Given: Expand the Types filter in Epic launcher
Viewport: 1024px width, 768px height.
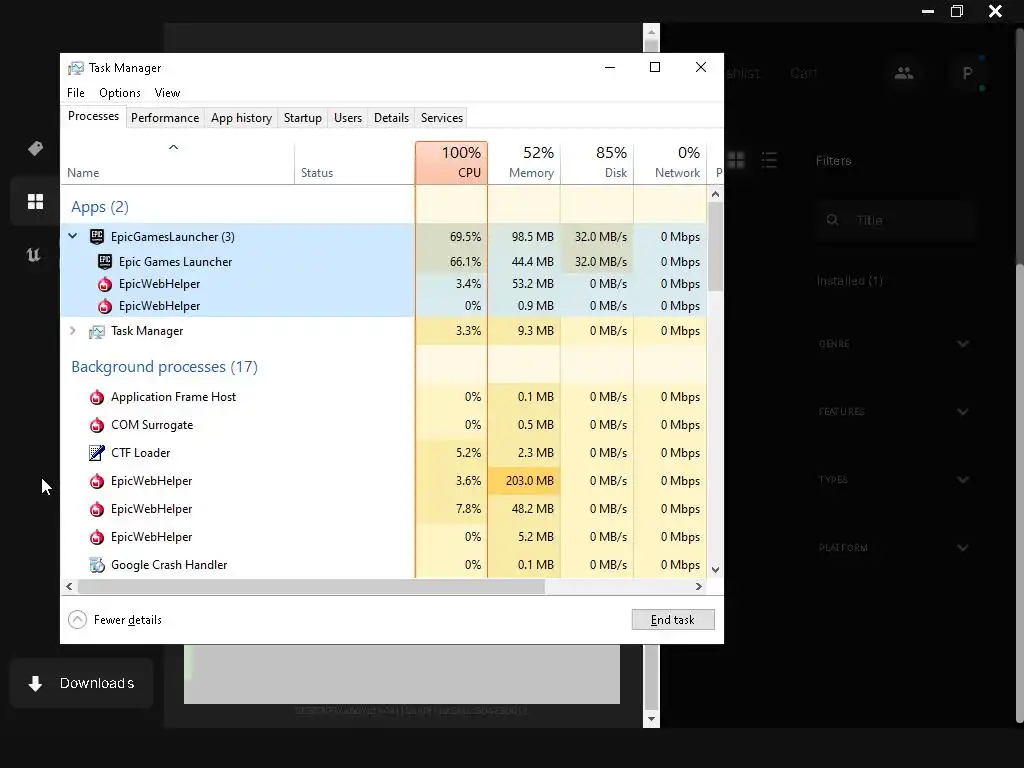Looking at the screenshot, I should 893,479.
